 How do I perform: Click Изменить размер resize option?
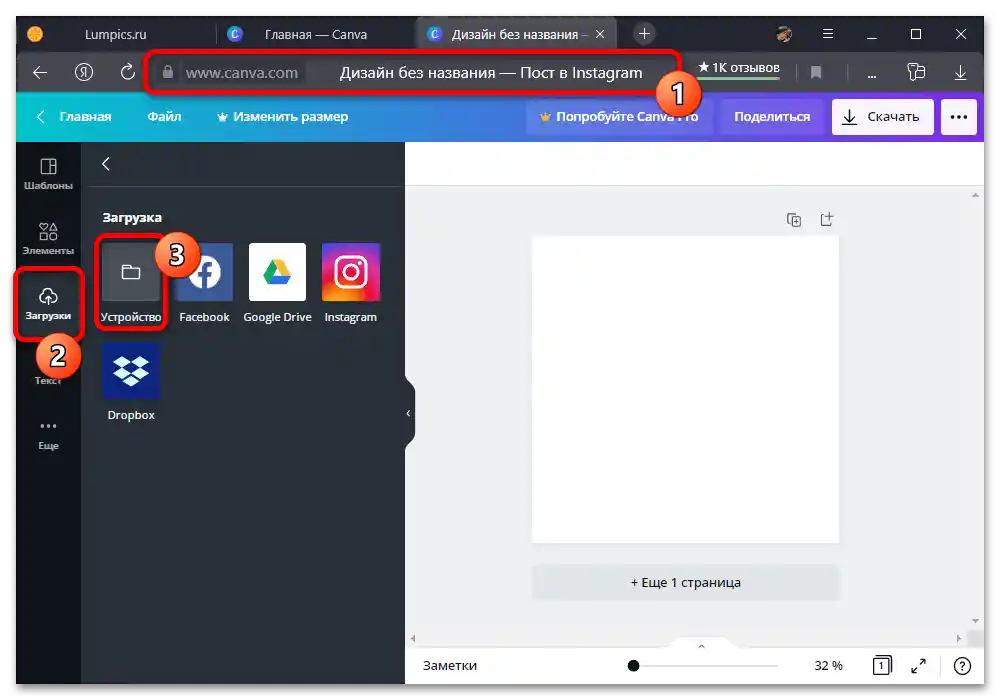pos(283,117)
